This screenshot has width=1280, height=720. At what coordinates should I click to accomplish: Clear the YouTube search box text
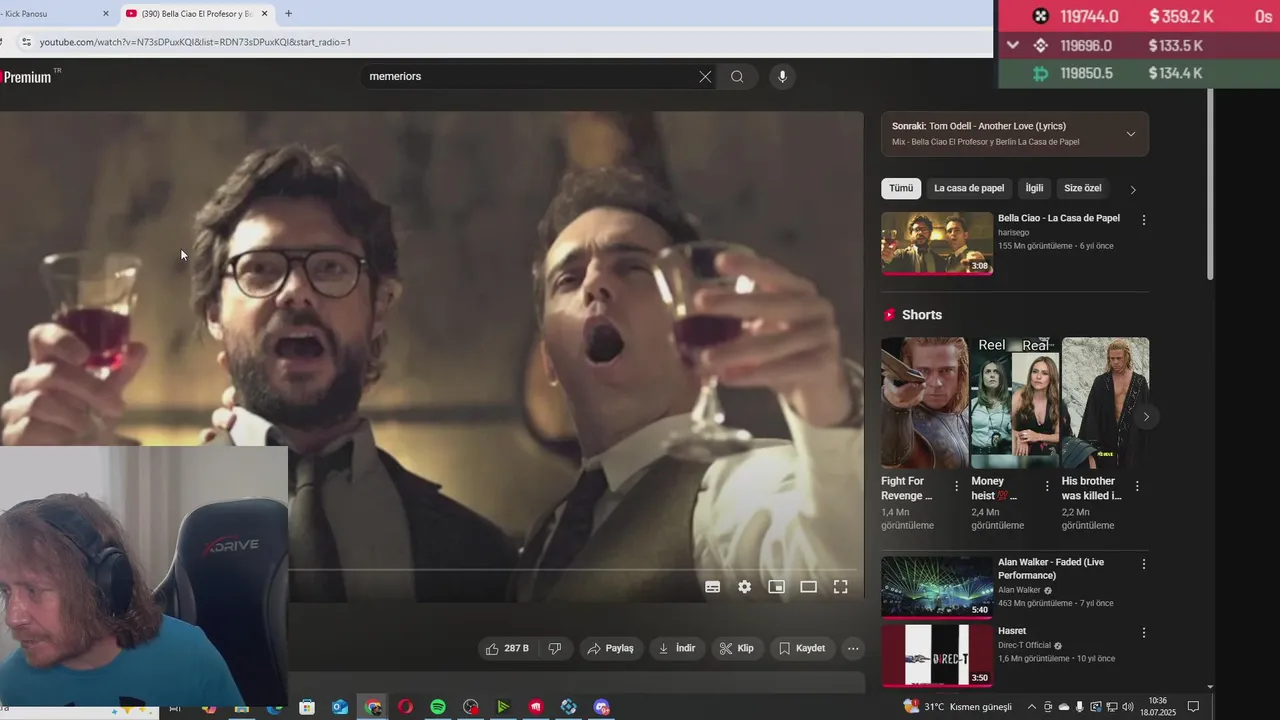pyautogui.click(x=705, y=77)
